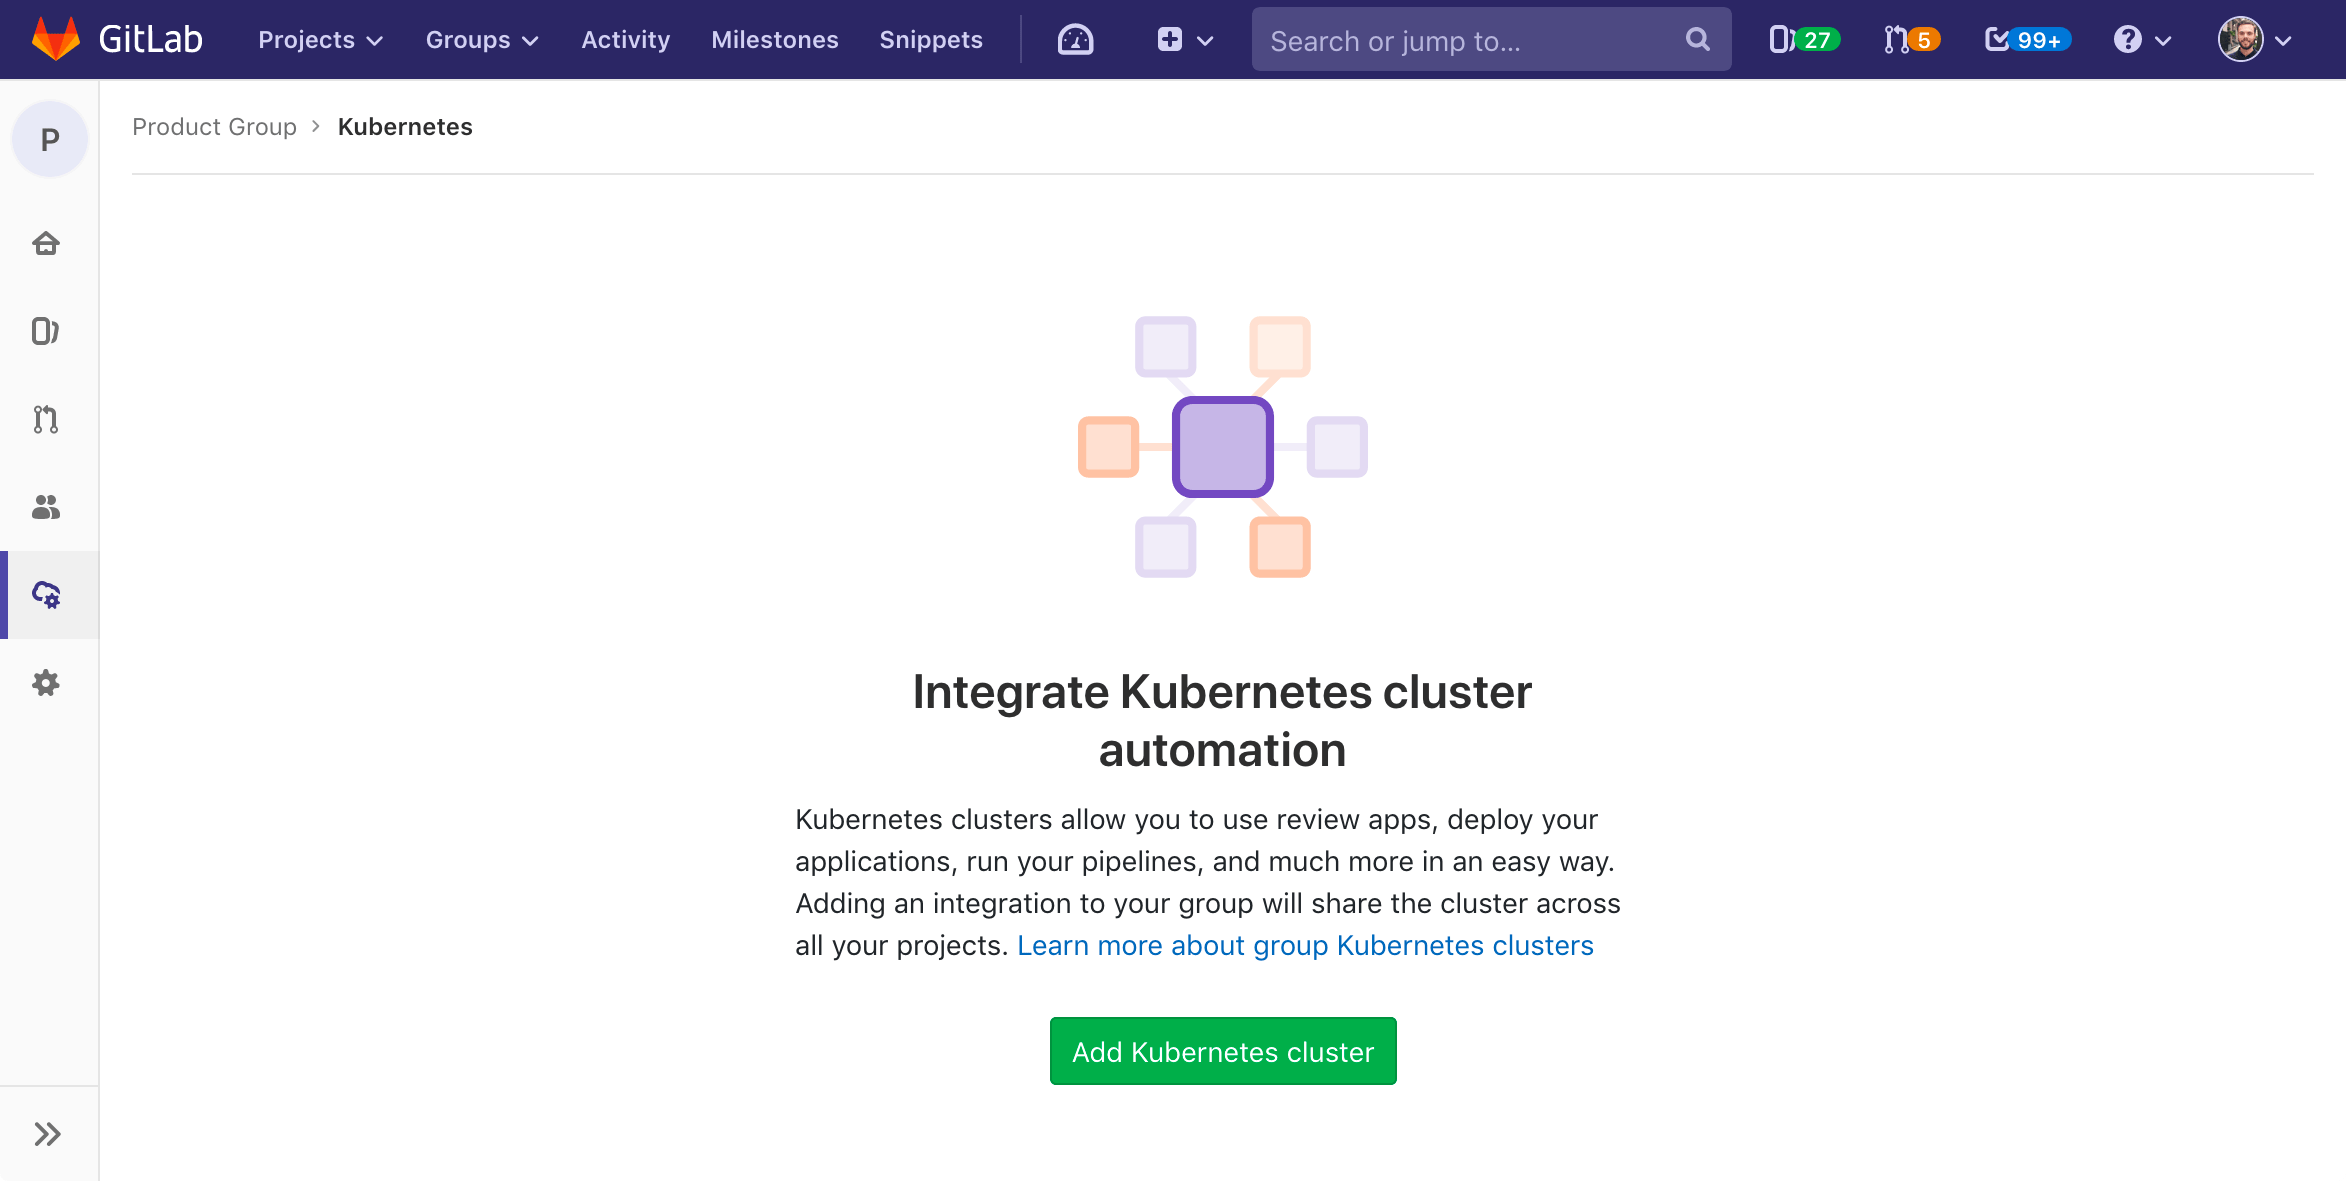Open the Activity menu item
This screenshot has height=1181, width=2346.
[625, 40]
